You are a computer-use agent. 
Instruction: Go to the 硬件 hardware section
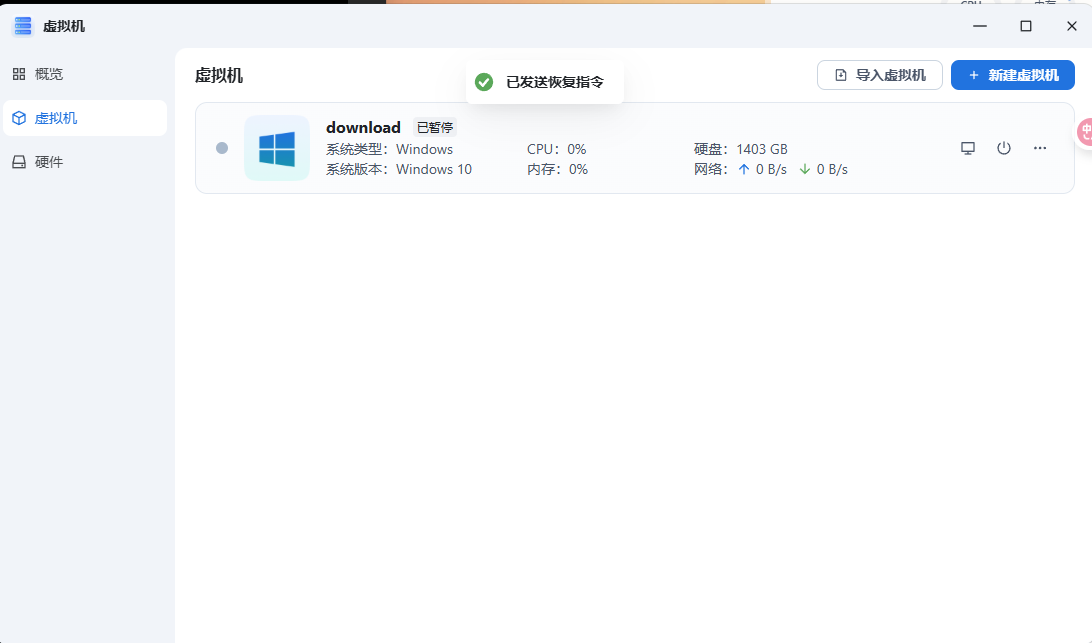coord(48,162)
